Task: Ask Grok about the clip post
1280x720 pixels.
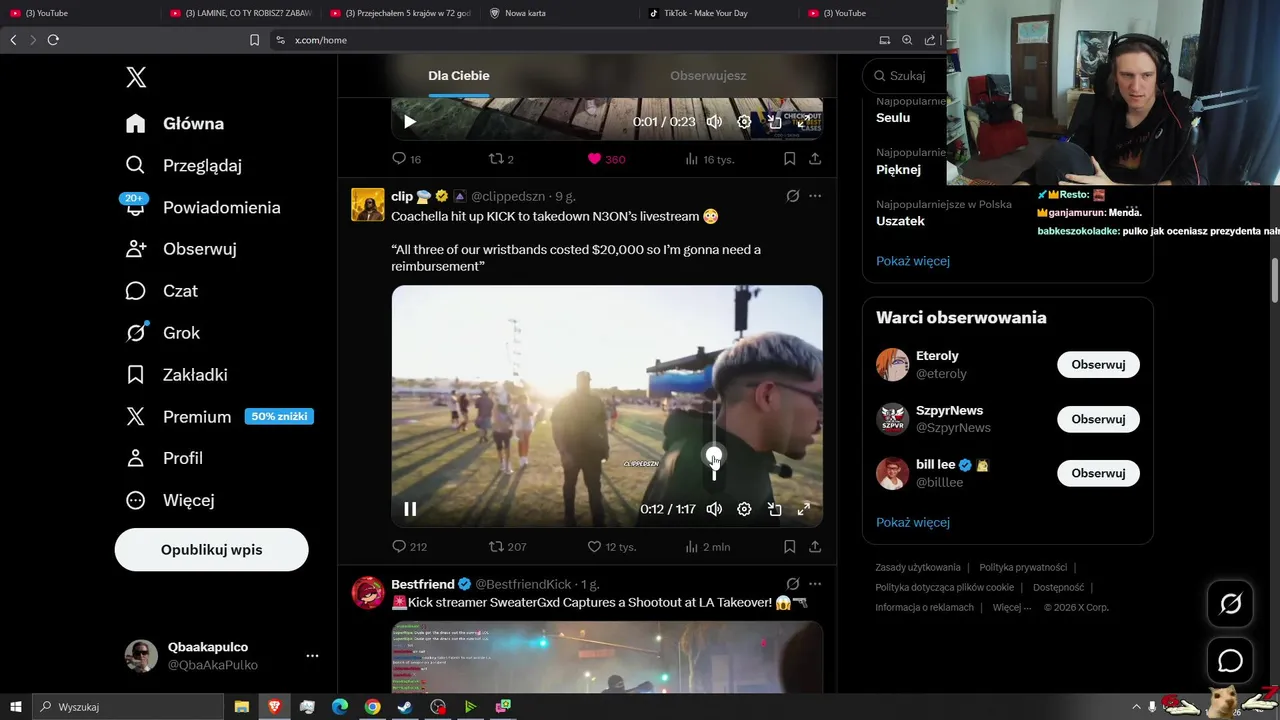Action: [x=792, y=196]
